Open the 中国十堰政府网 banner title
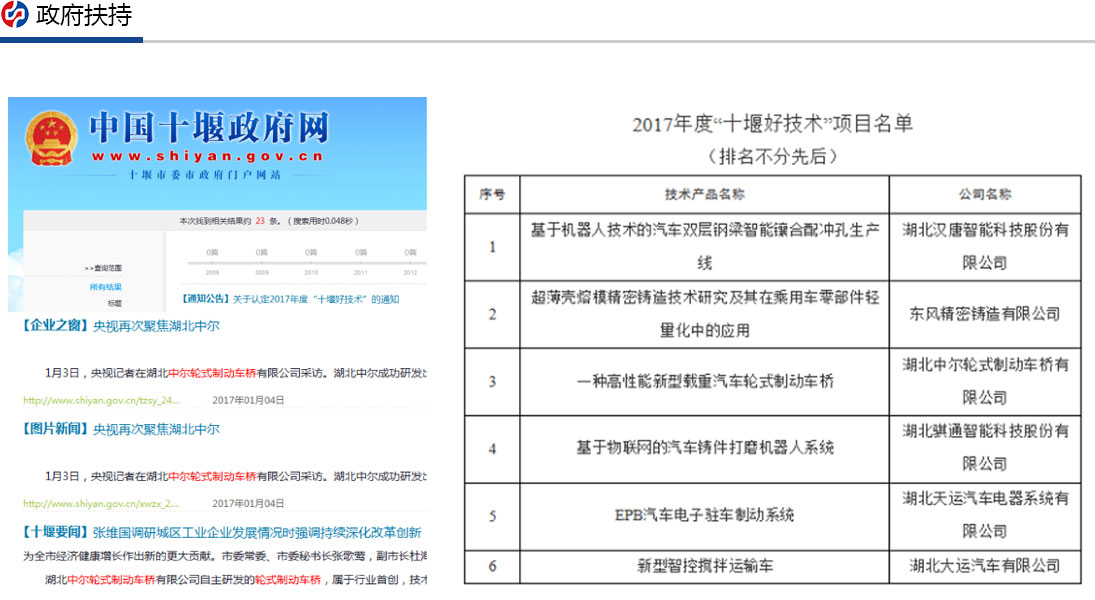Screen dimensions: 1095x600 click(209, 128)
